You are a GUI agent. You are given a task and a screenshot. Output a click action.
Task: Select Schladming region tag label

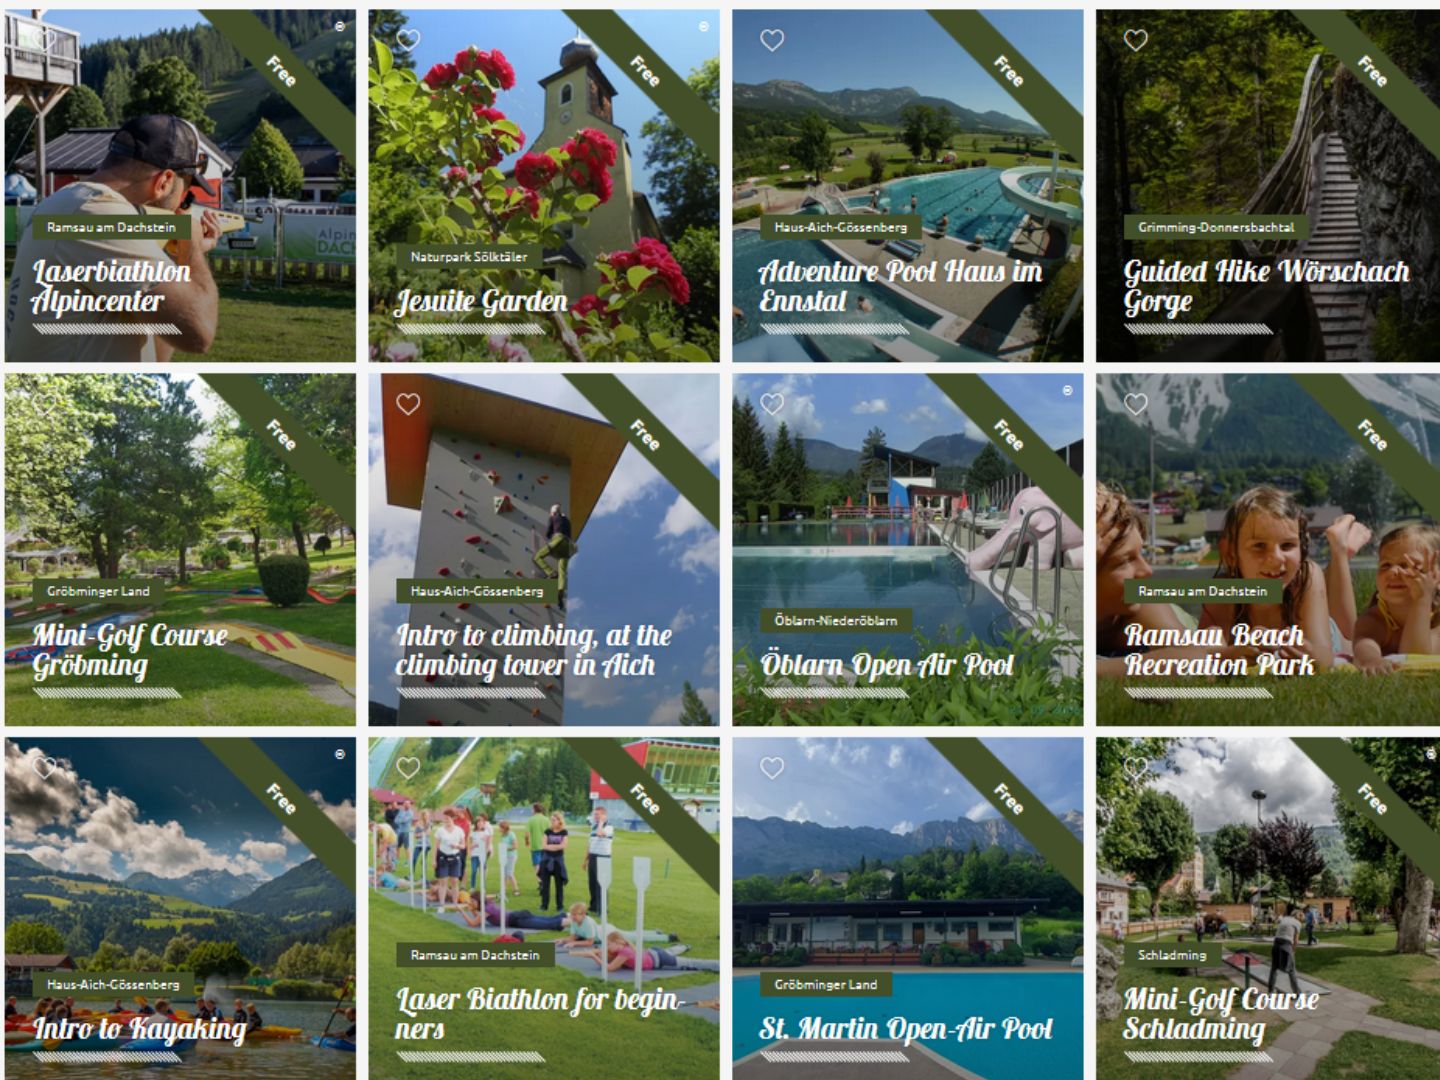click(1172, 955)
